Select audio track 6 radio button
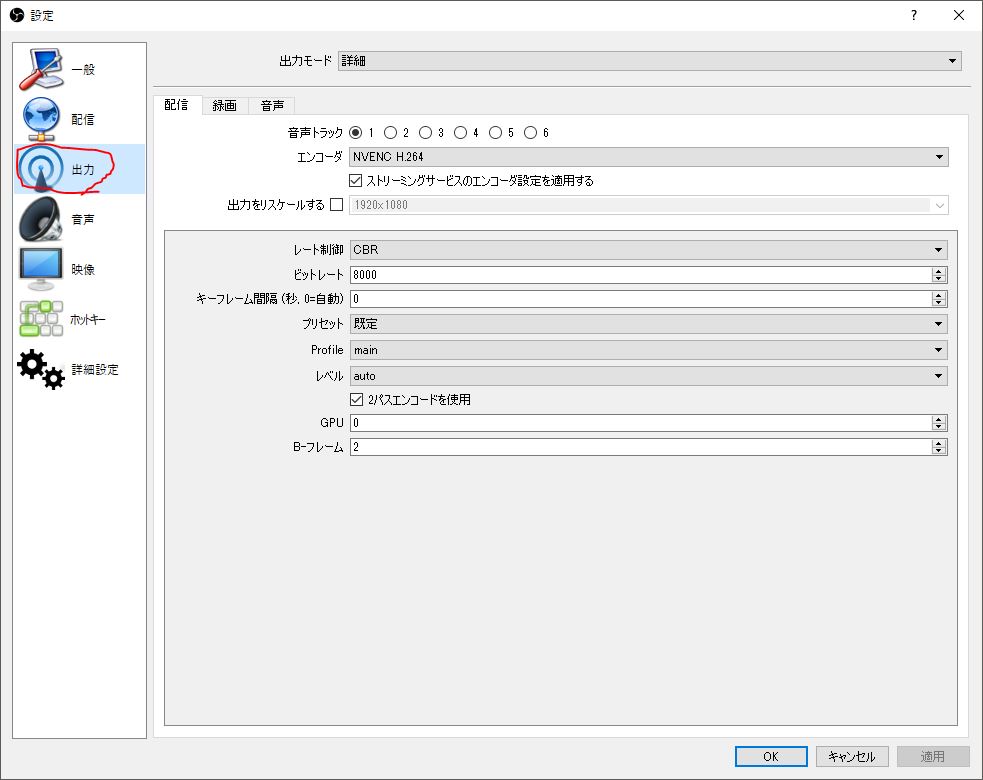The height and width of the screenshot is (780, 983). click(530, 132)
